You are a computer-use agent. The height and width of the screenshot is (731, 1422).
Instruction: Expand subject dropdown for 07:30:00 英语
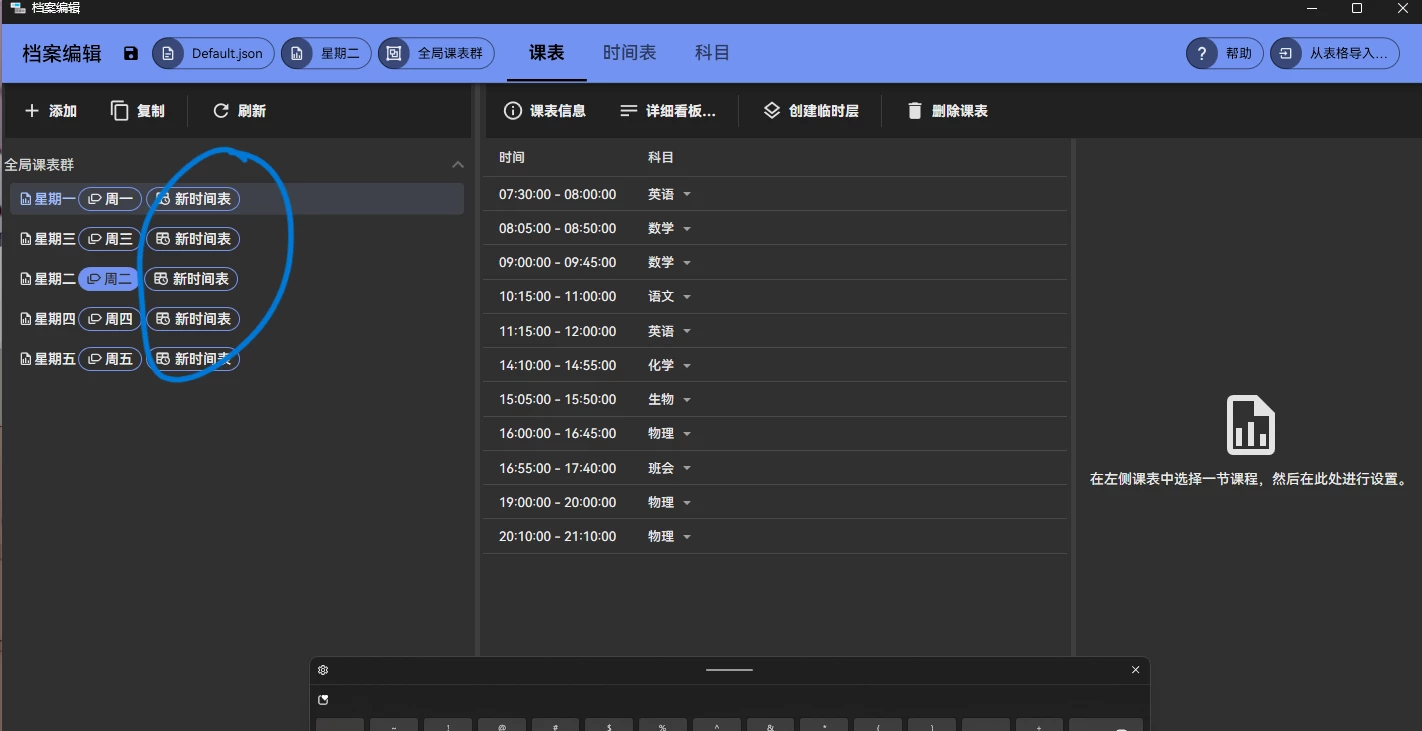(x=687, y=195)
